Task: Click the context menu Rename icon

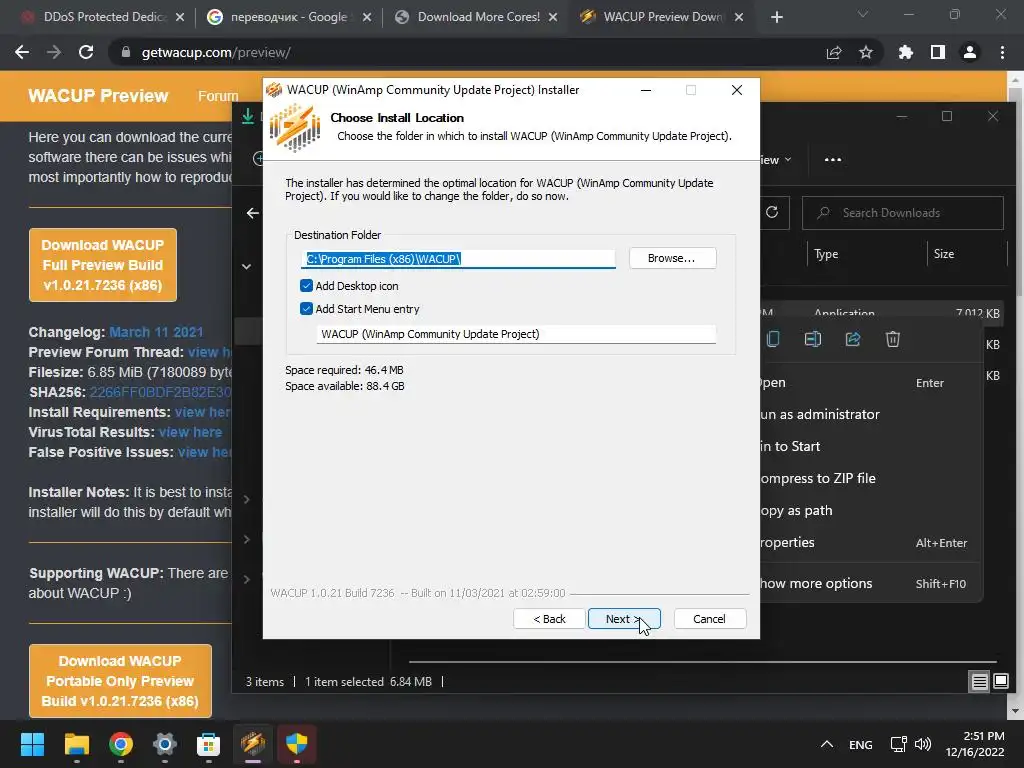Action: click(x=813, y=339)
